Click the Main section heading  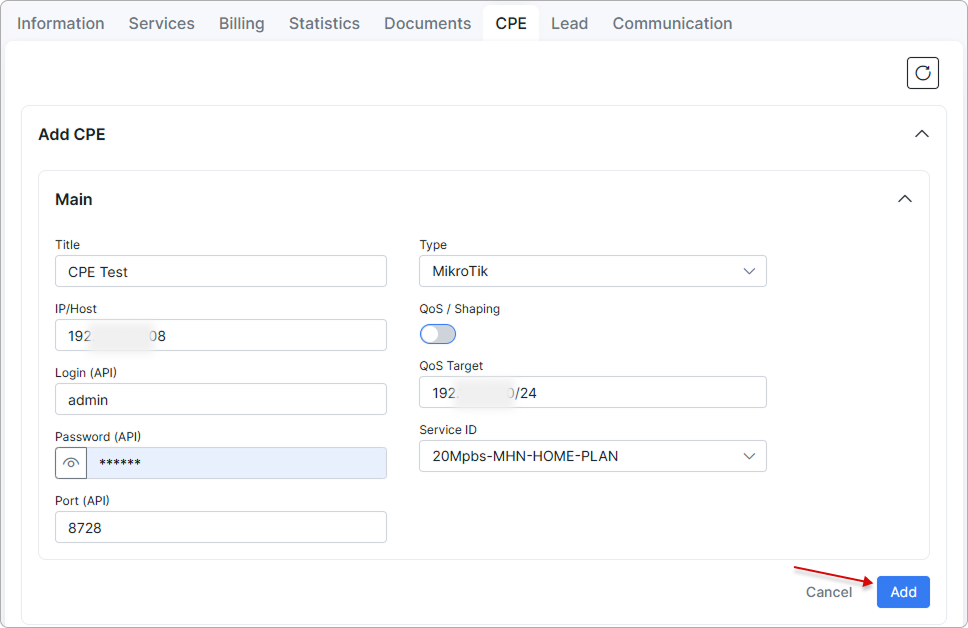pos(73,199)
